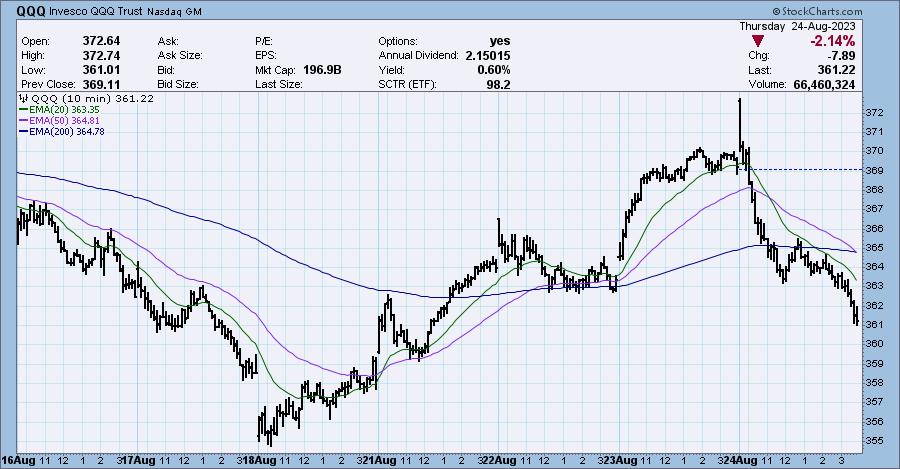Click the 361 price axis label

pyautogui.click(x=874, y=324)
